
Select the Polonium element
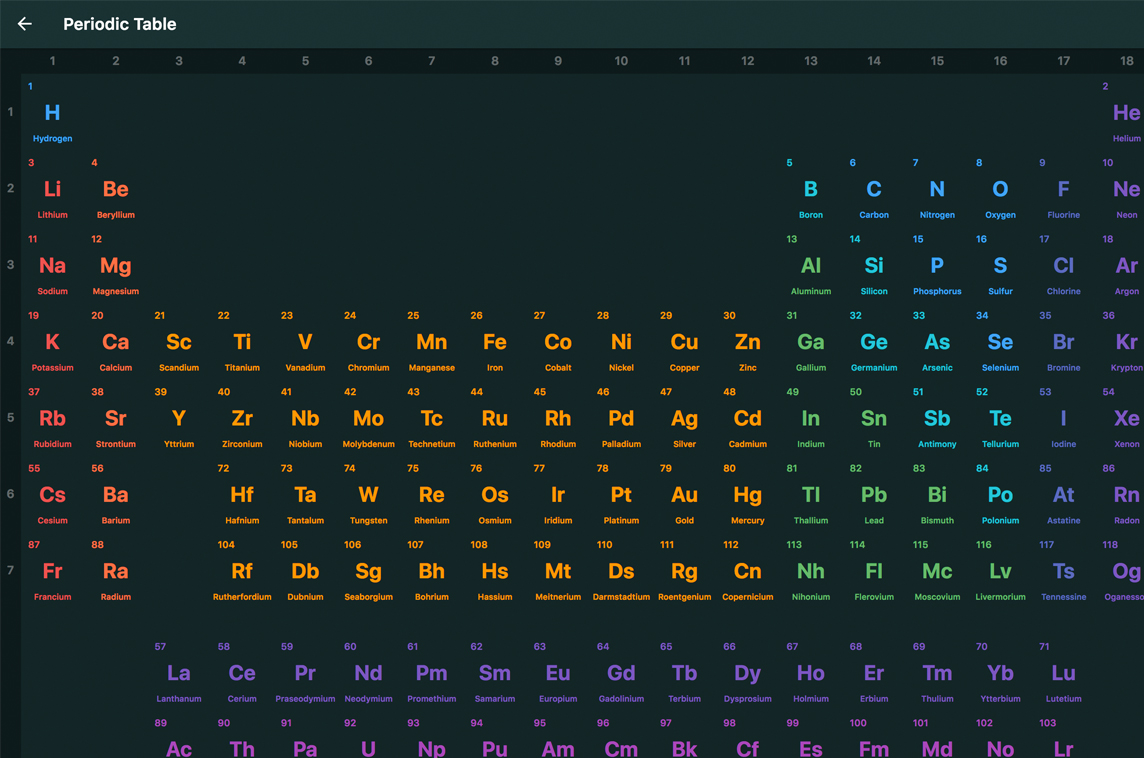1000,495
